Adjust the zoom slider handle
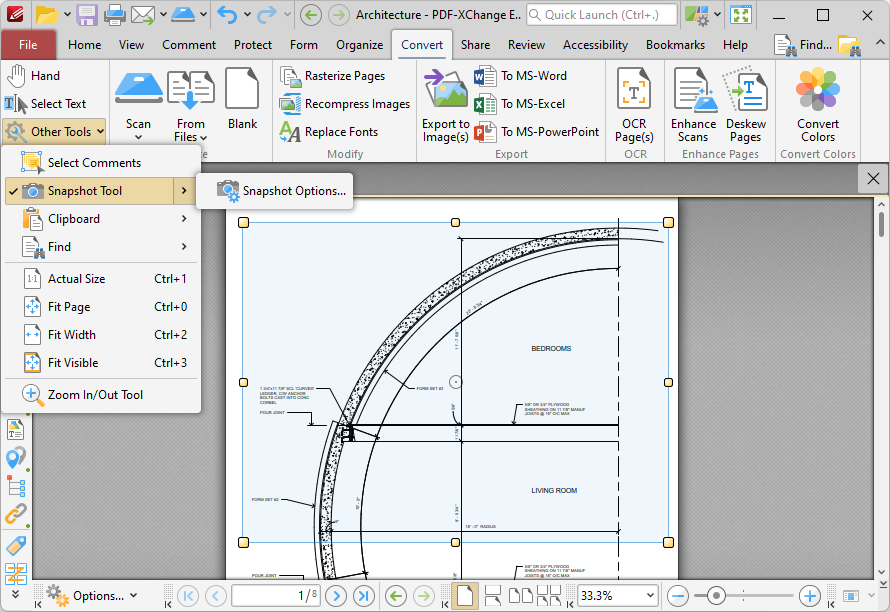 coord(716,596)
